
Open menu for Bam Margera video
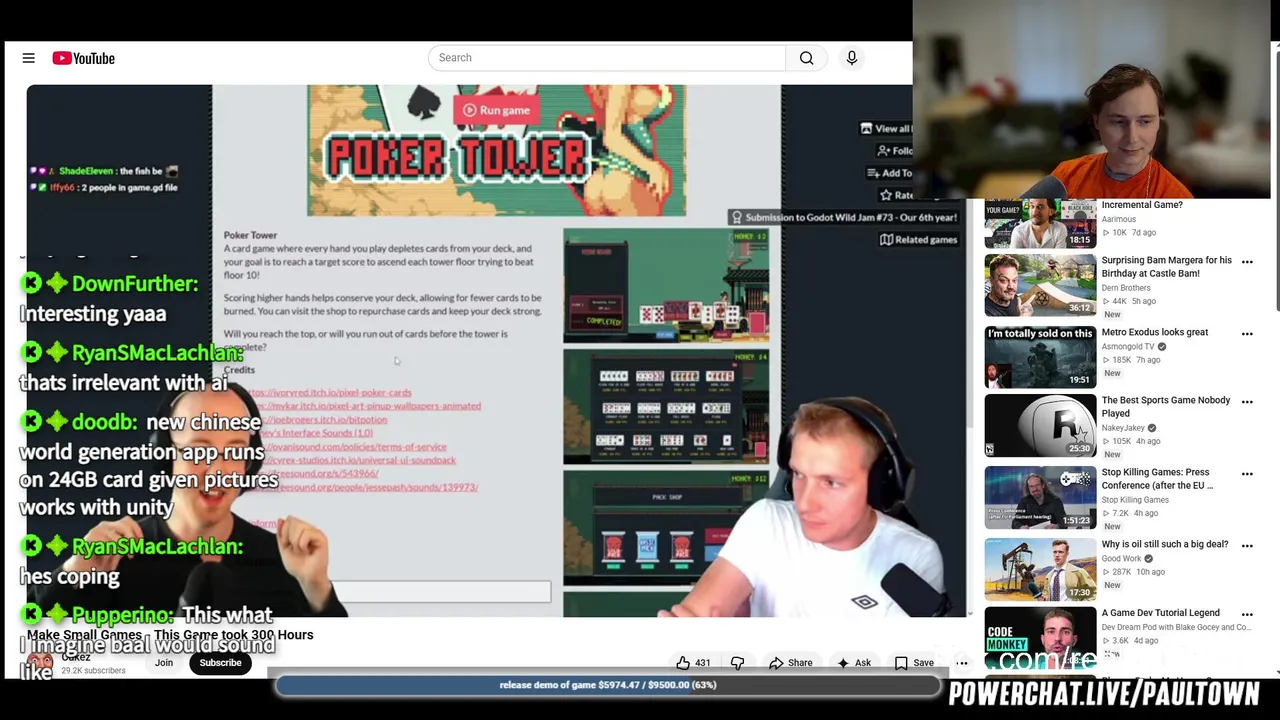[x=1247, y=262]
